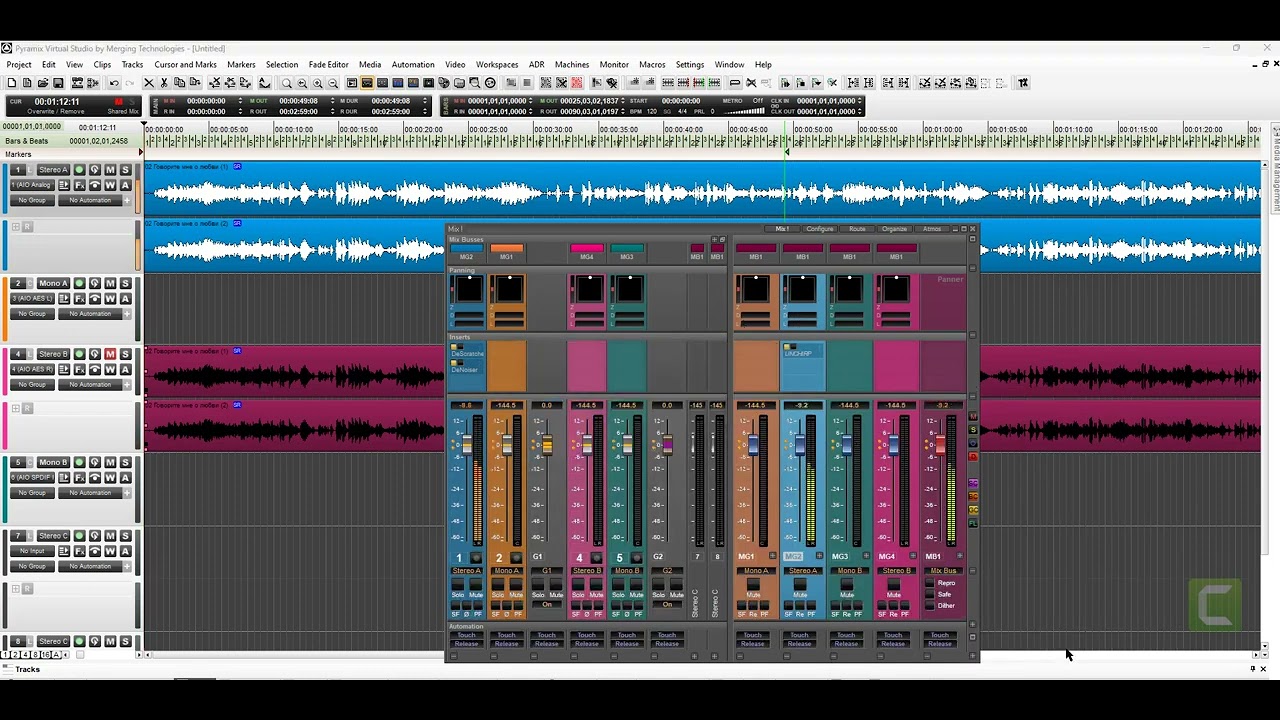Click the monitor icon on track 7 Stereo C

95,536
